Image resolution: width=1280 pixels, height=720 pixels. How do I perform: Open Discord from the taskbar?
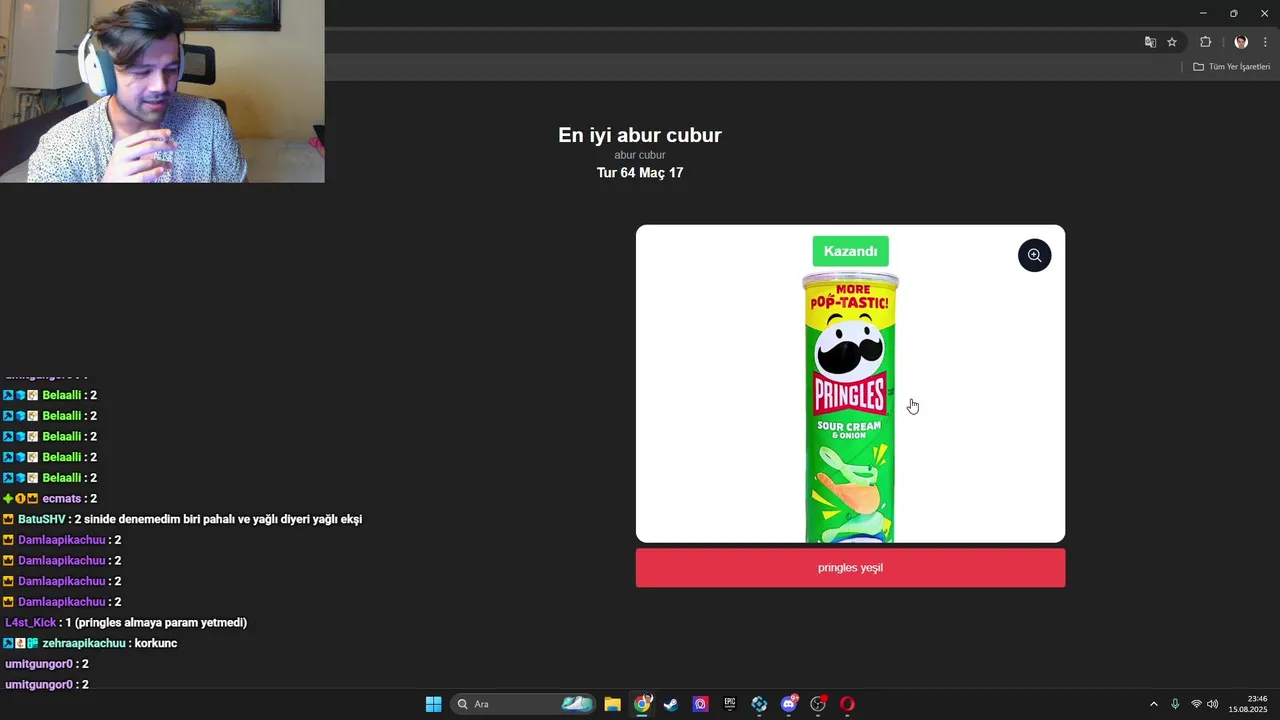(x=789, y=704)
